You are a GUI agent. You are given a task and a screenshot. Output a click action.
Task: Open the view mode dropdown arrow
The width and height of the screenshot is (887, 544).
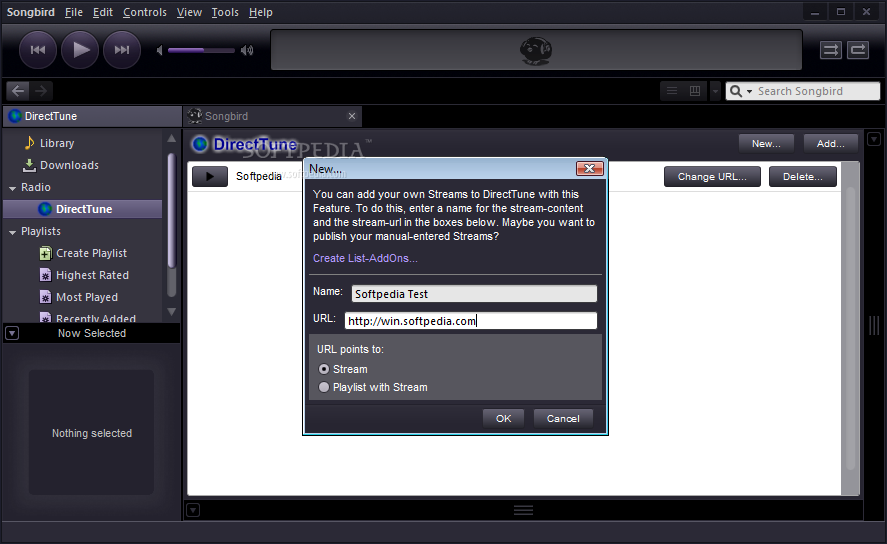pos(715,91)
